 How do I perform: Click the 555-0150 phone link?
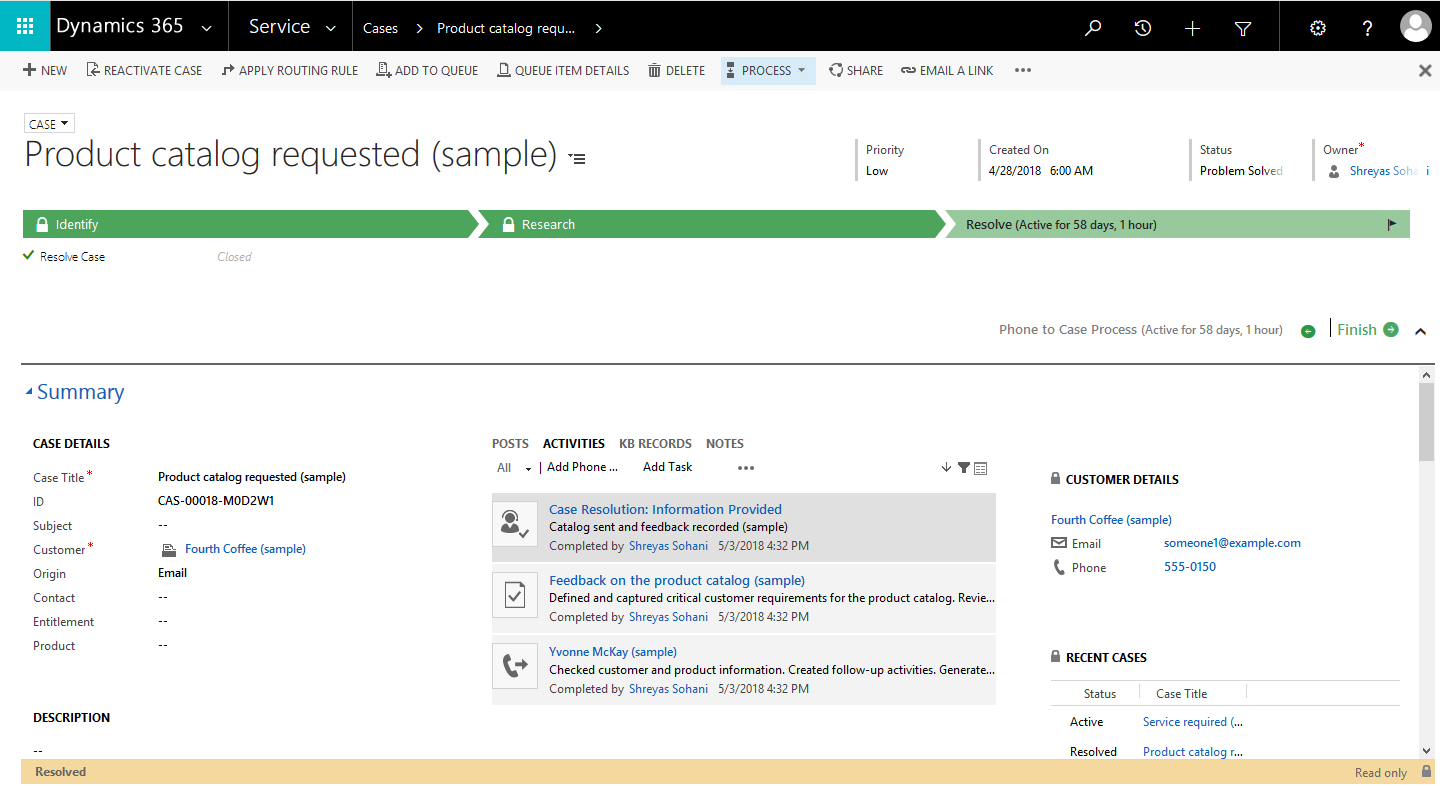[x=1190, y=567]
